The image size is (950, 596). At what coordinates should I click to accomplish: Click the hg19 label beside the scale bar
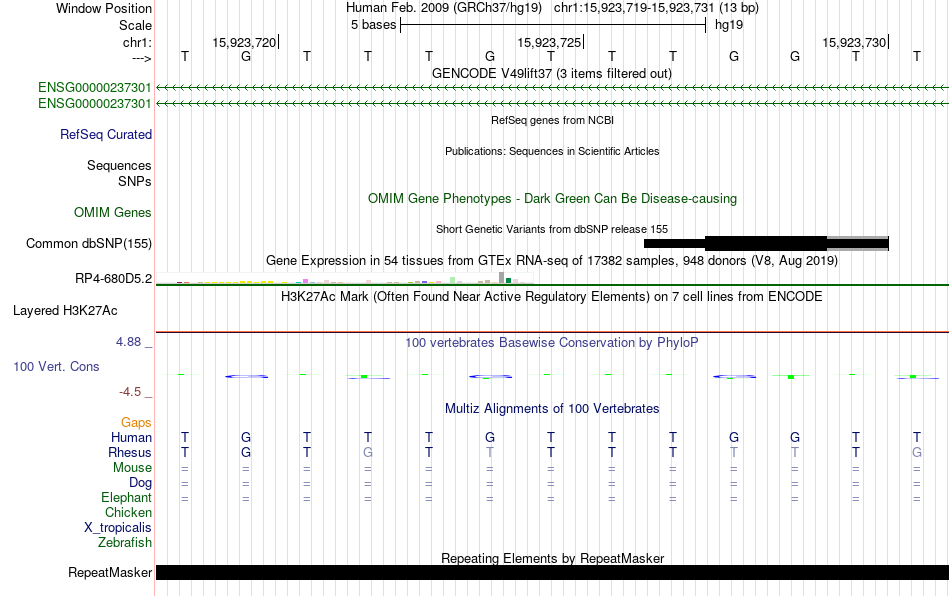(729, 25)
